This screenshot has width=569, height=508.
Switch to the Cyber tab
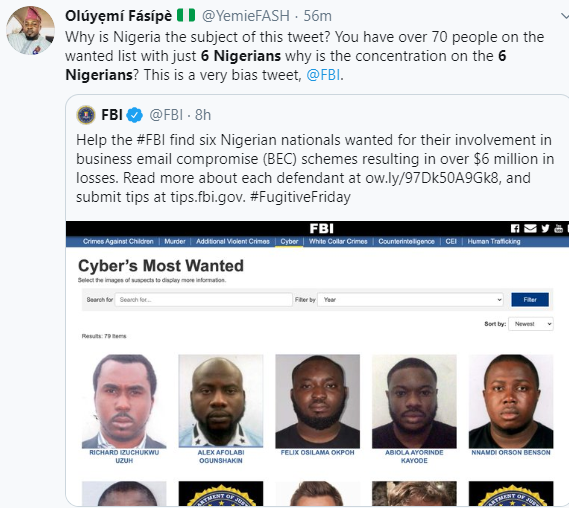(x=289, y=241)
